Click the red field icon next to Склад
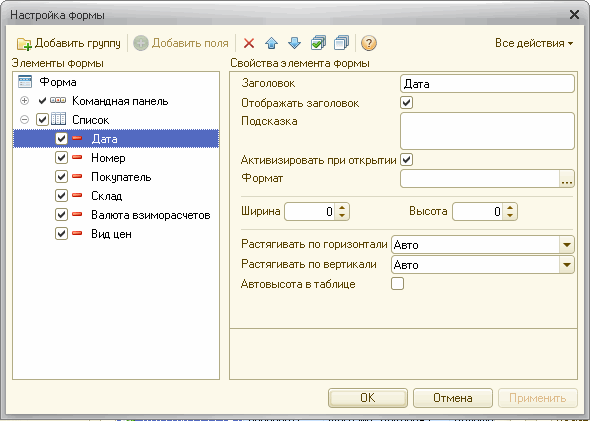Screen dimensions: 590x421 click(77, 195)
